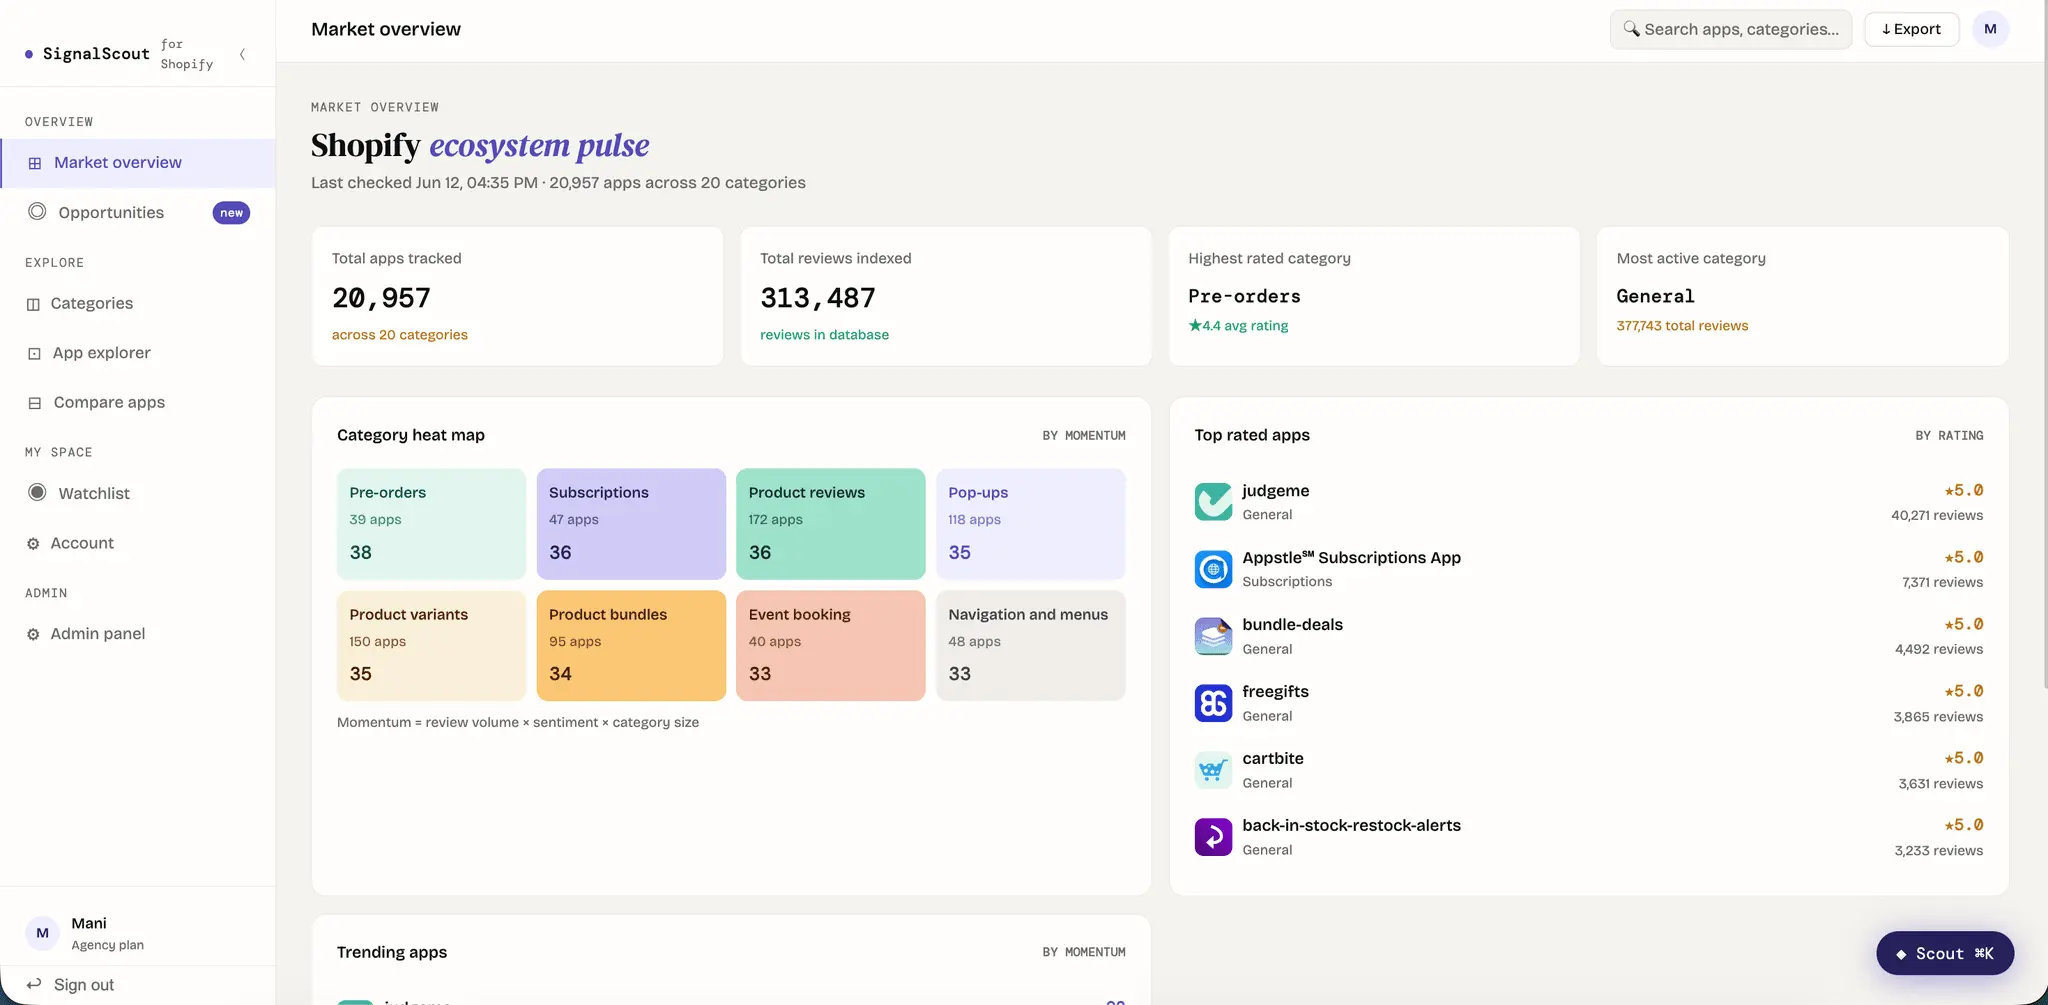This screenshot has height=1005, width=2048.
Task: Open the Market overview menu item
Action: 138,163
